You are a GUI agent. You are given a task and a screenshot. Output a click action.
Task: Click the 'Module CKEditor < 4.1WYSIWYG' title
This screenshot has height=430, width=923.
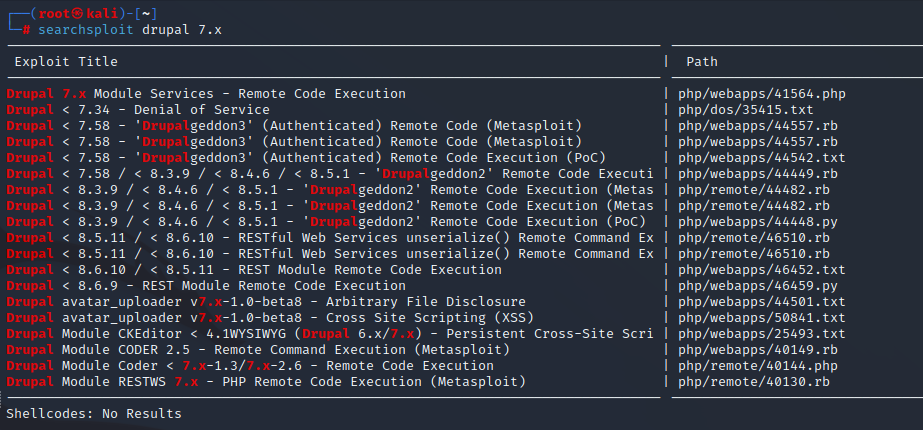(330, 333)
